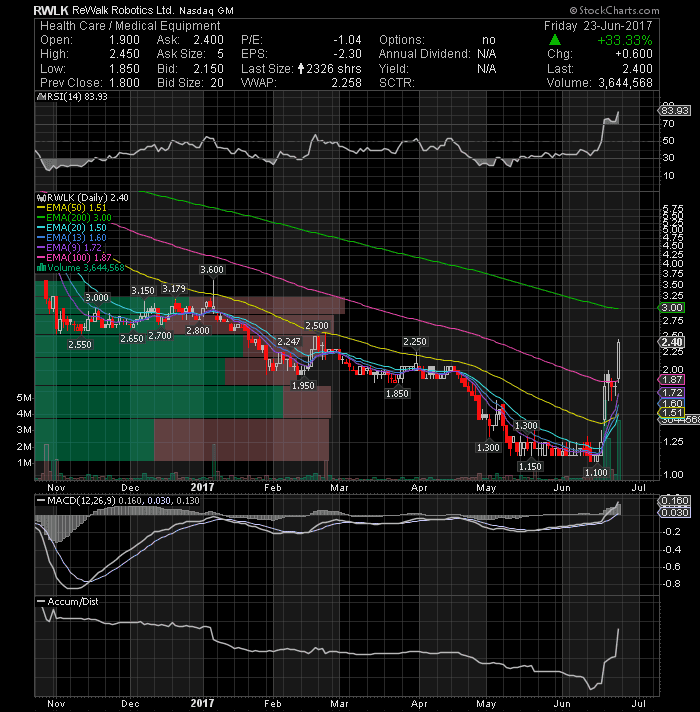
Task: Click the 3.00 EMA200 axis tag
Action: (671, 308)
